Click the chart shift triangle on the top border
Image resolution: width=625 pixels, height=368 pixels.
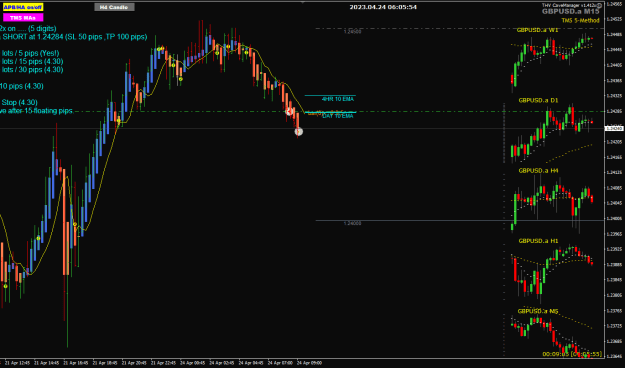[303, 2]
